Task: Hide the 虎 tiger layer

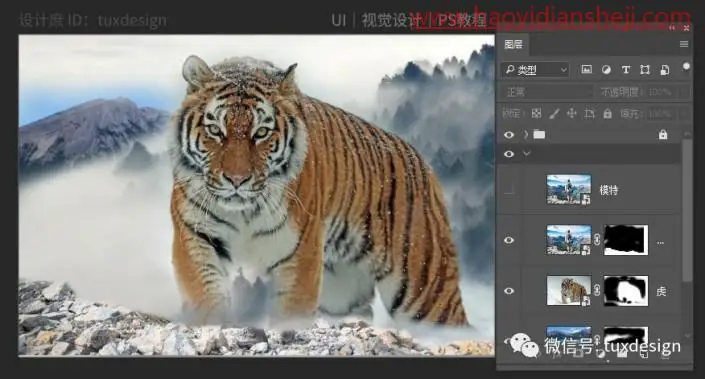Action: [x=509, y=291]
